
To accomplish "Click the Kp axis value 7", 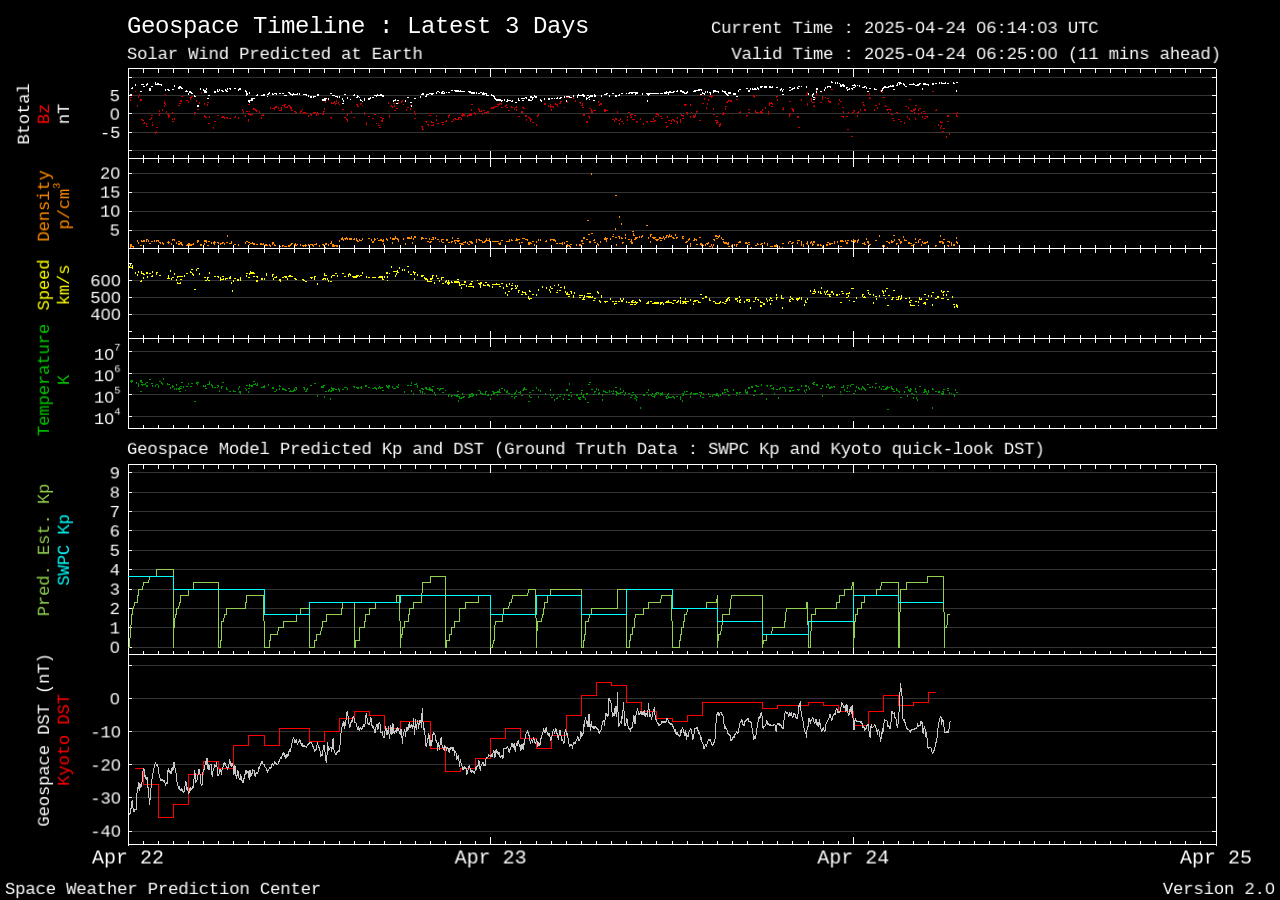I will pyautogui.click(x=115, y=511).
